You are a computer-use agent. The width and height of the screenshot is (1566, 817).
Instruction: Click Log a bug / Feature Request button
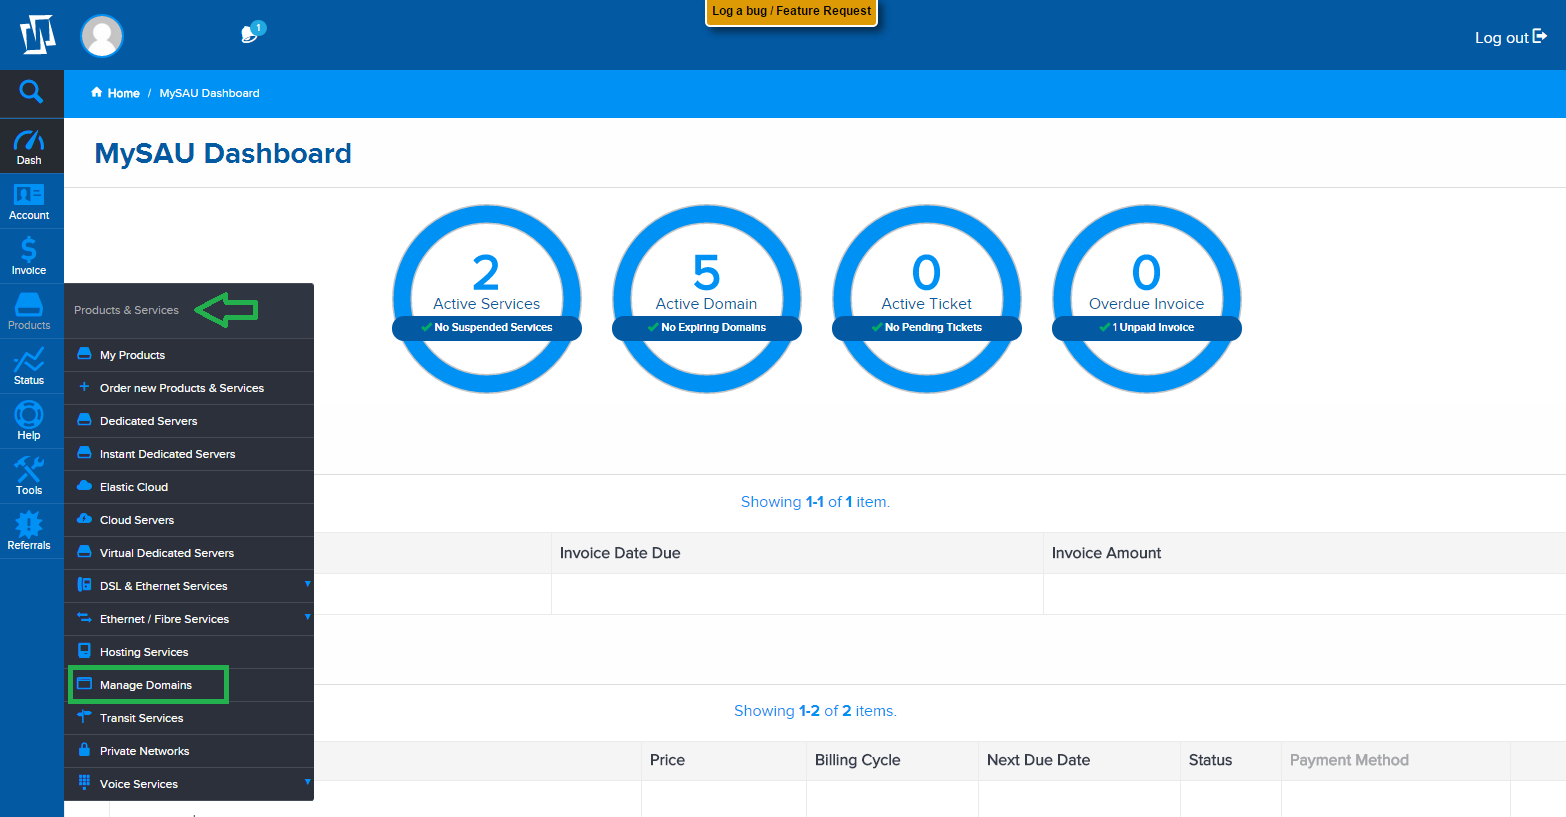[x=791, y=12]
